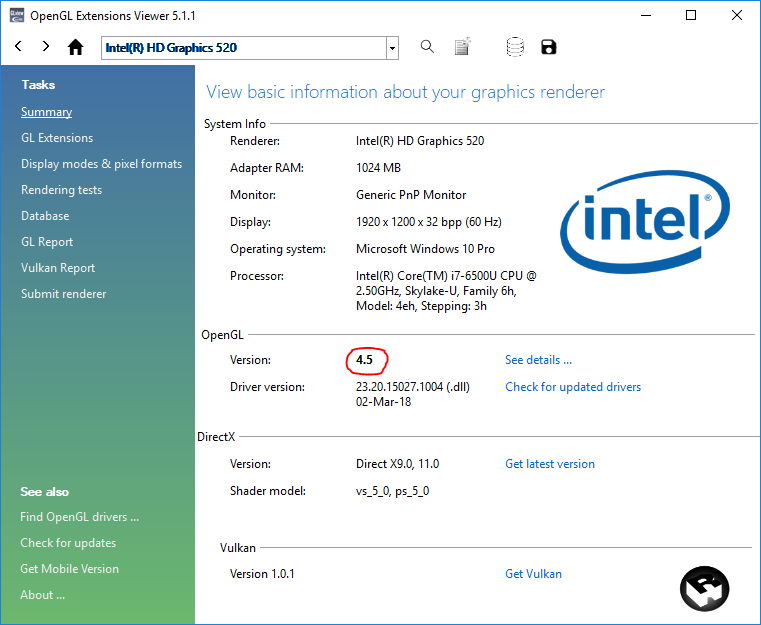Screen dimensions: 761x625
Task: Open Display modes & pixel formats
Action: coord(101,164)
